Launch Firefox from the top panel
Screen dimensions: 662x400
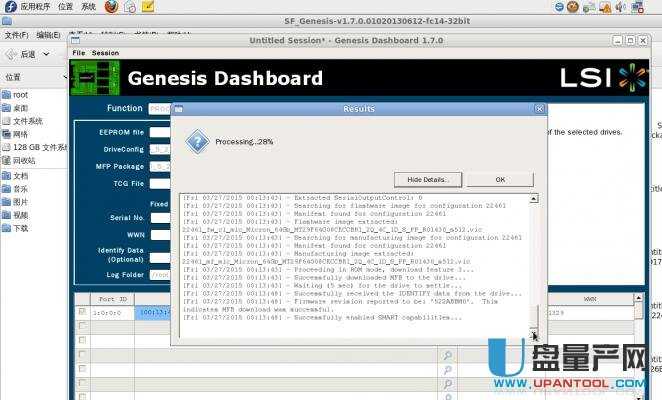pyautogui.click(x=110, y=6)
